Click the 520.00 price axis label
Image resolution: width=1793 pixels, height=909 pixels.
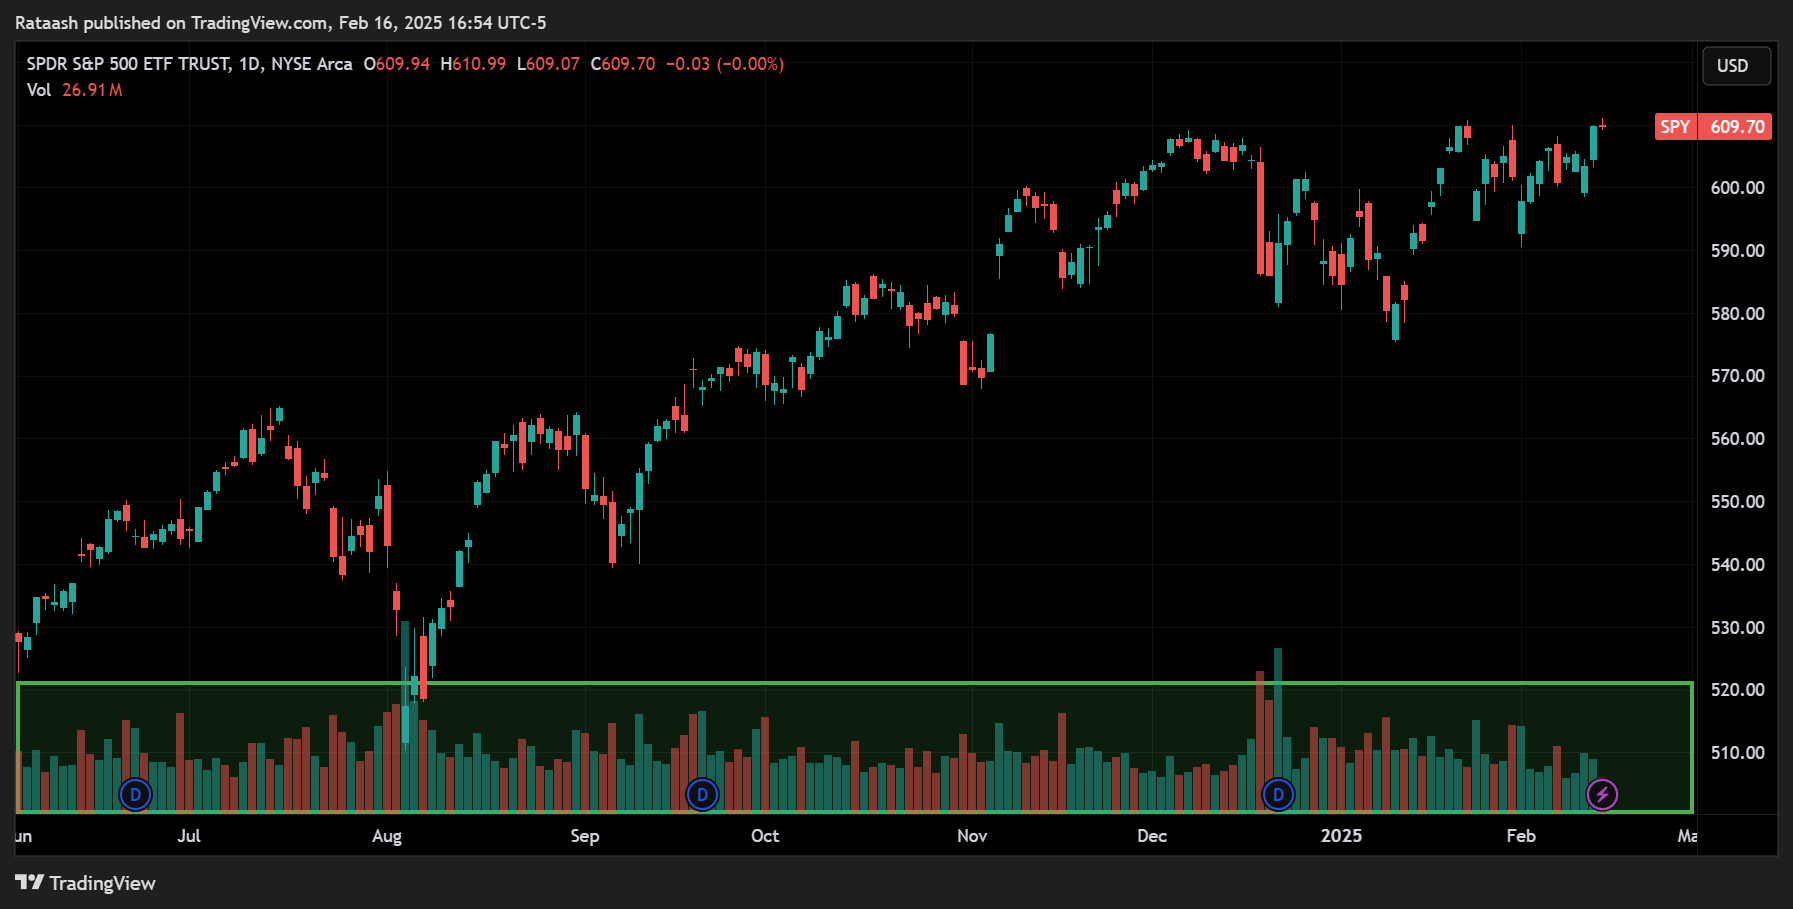(x=1737, y=690)
